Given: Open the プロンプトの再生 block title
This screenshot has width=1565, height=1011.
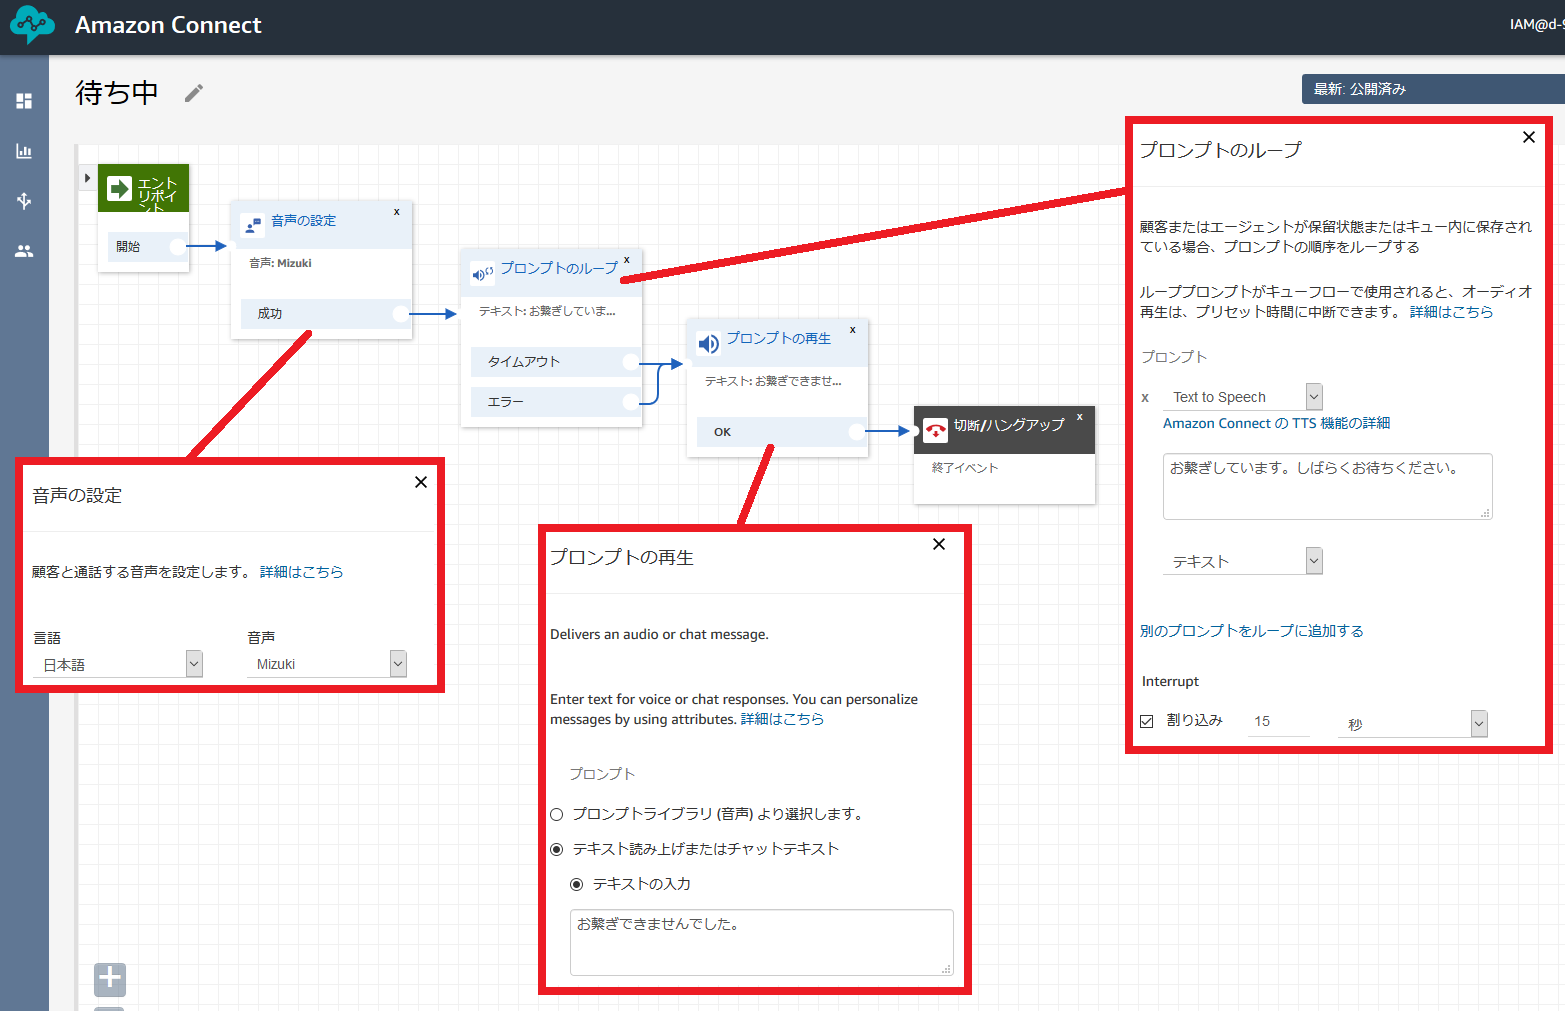Looking at the screenshot, I should pyautogui.click(x=779, y=338).
